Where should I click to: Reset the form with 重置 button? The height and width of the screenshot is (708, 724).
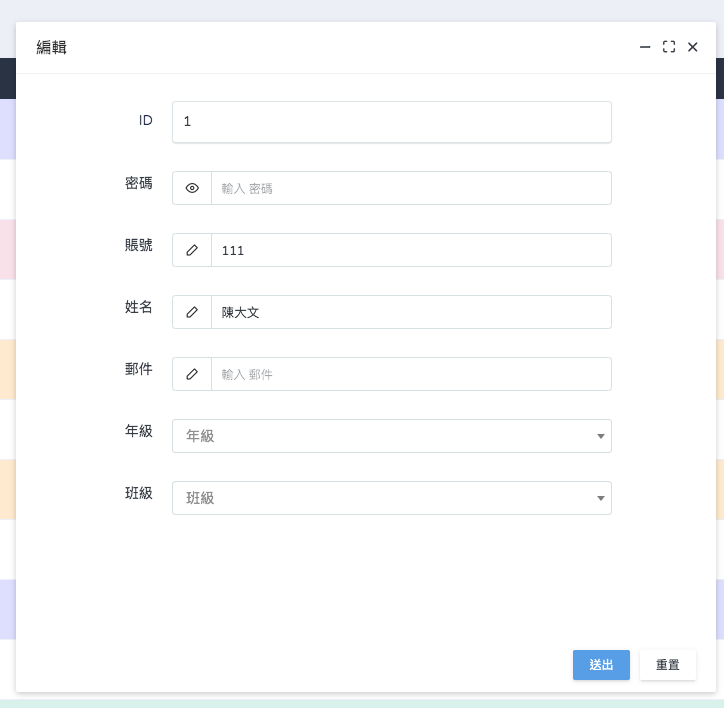667,665
